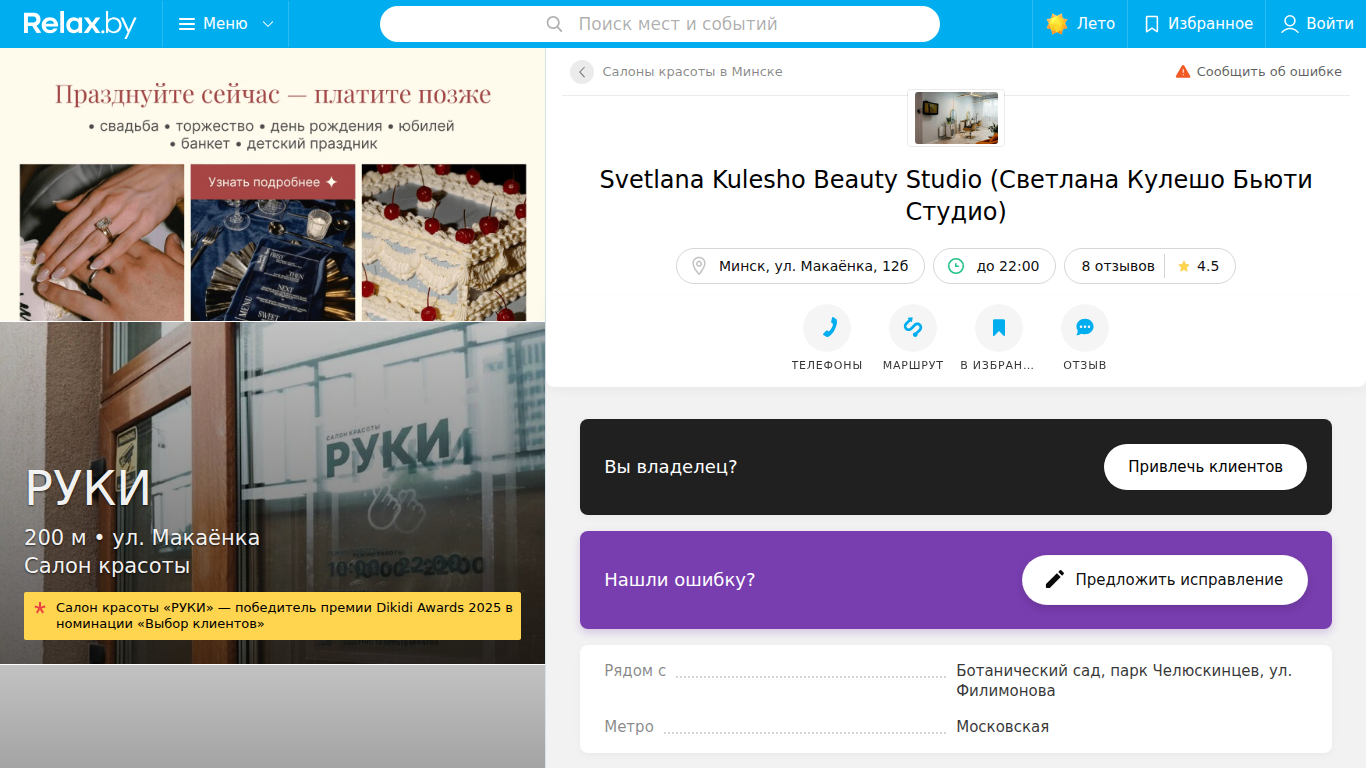Open the Меню hamburger dropdown

click(x=225, y=24)
